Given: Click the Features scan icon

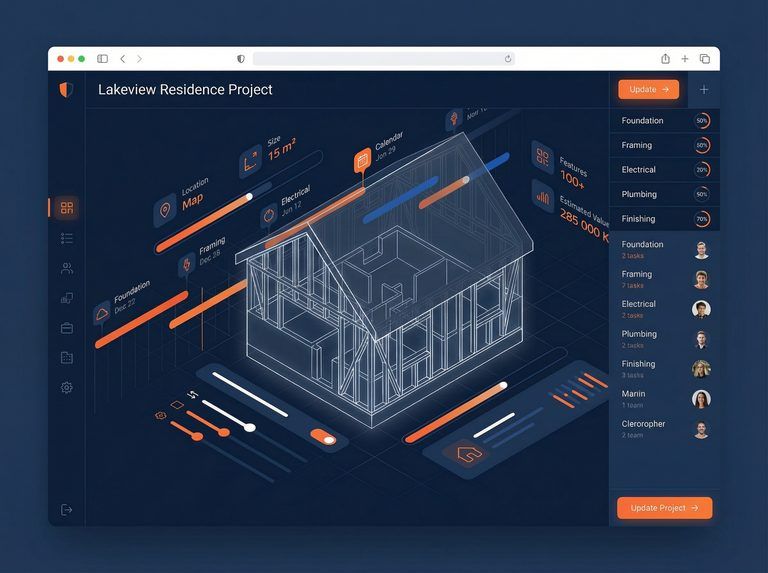Looking at the screenshot, I should [x=543, y=156].
